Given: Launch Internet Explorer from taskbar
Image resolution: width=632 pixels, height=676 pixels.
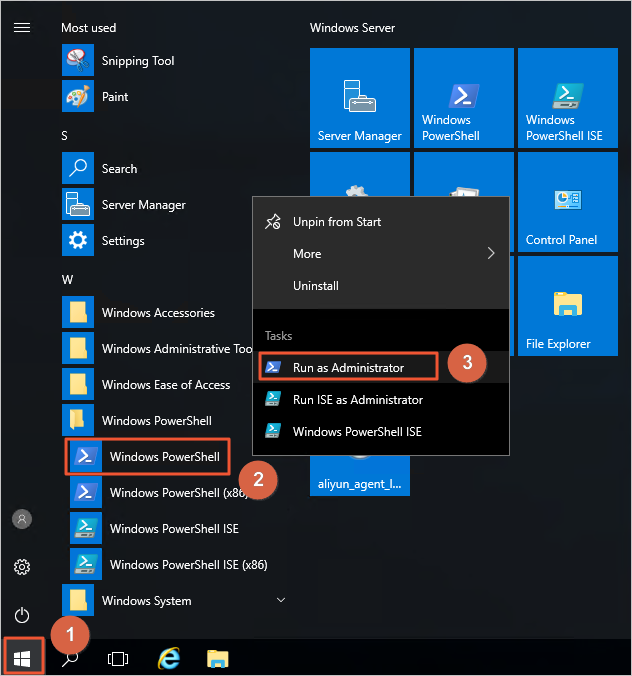Looking at the screenshot, I should tap(169, 658).
